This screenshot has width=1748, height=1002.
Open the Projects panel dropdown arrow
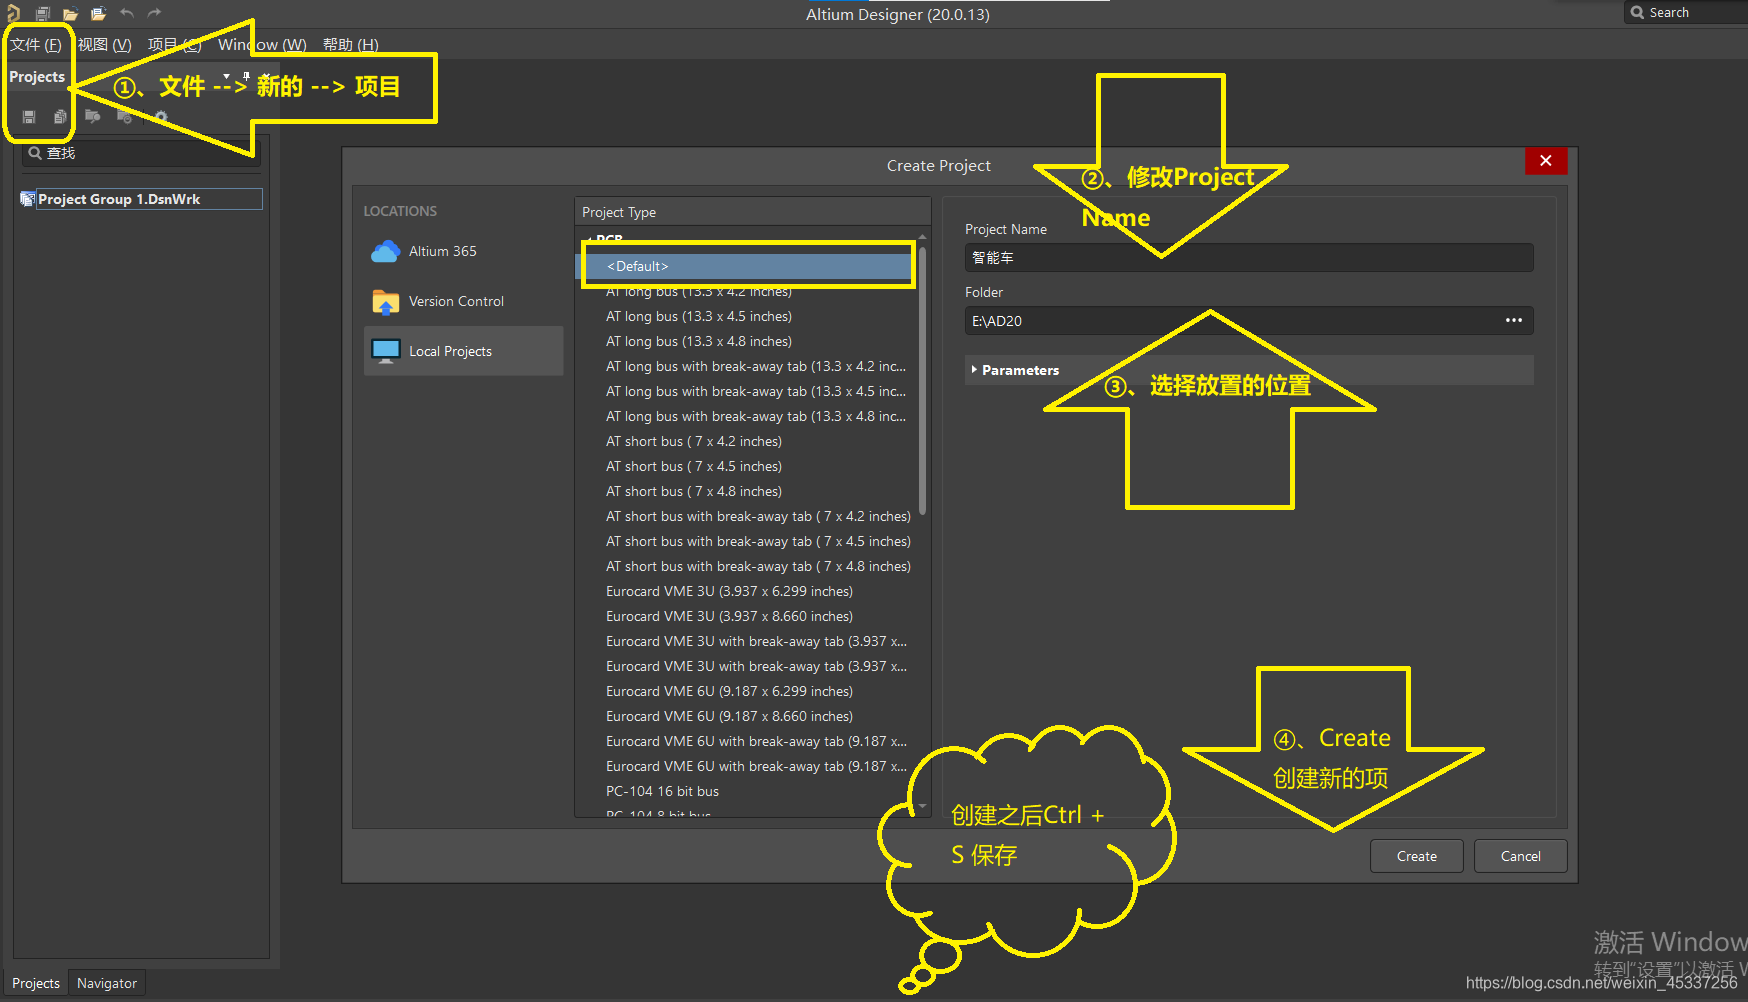[x=227, y=76]
